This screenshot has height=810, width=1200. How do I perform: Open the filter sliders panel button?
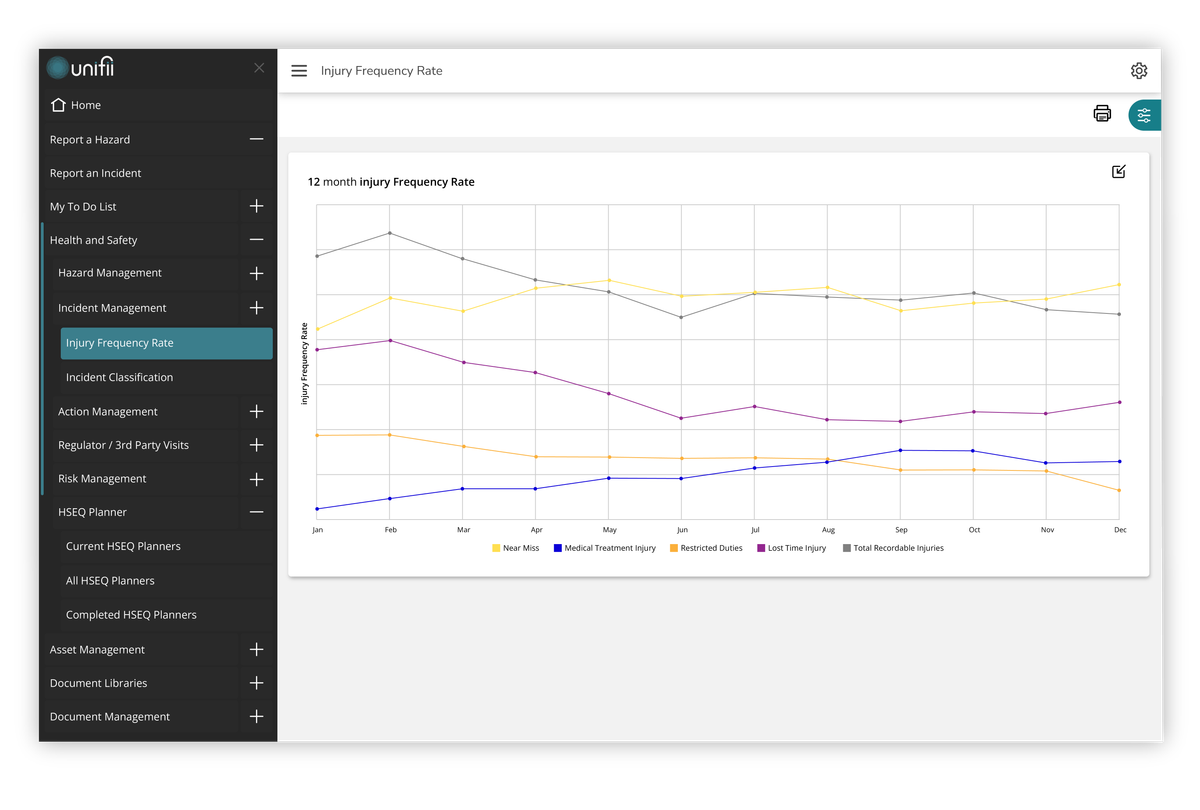(x=1144, y=116)
